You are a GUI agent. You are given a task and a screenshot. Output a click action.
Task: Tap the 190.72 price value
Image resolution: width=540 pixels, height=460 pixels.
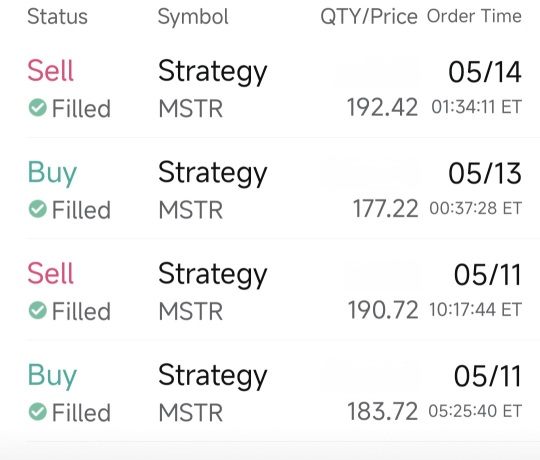[383, 310]
